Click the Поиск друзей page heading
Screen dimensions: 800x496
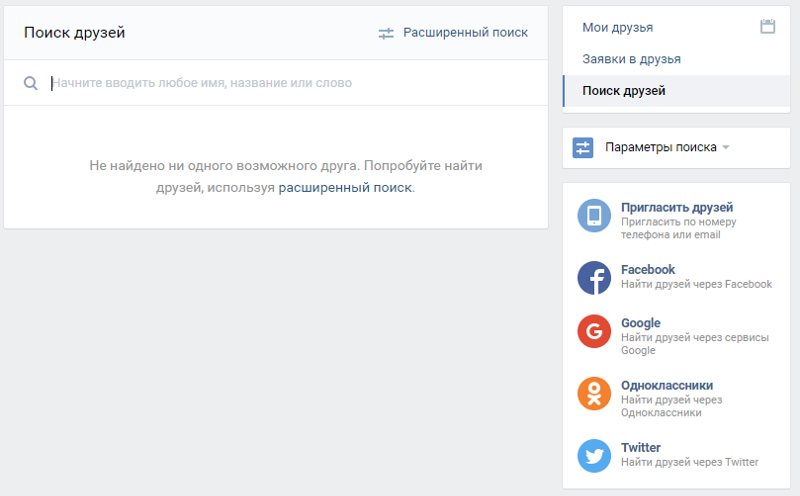[x=74, y=33]
